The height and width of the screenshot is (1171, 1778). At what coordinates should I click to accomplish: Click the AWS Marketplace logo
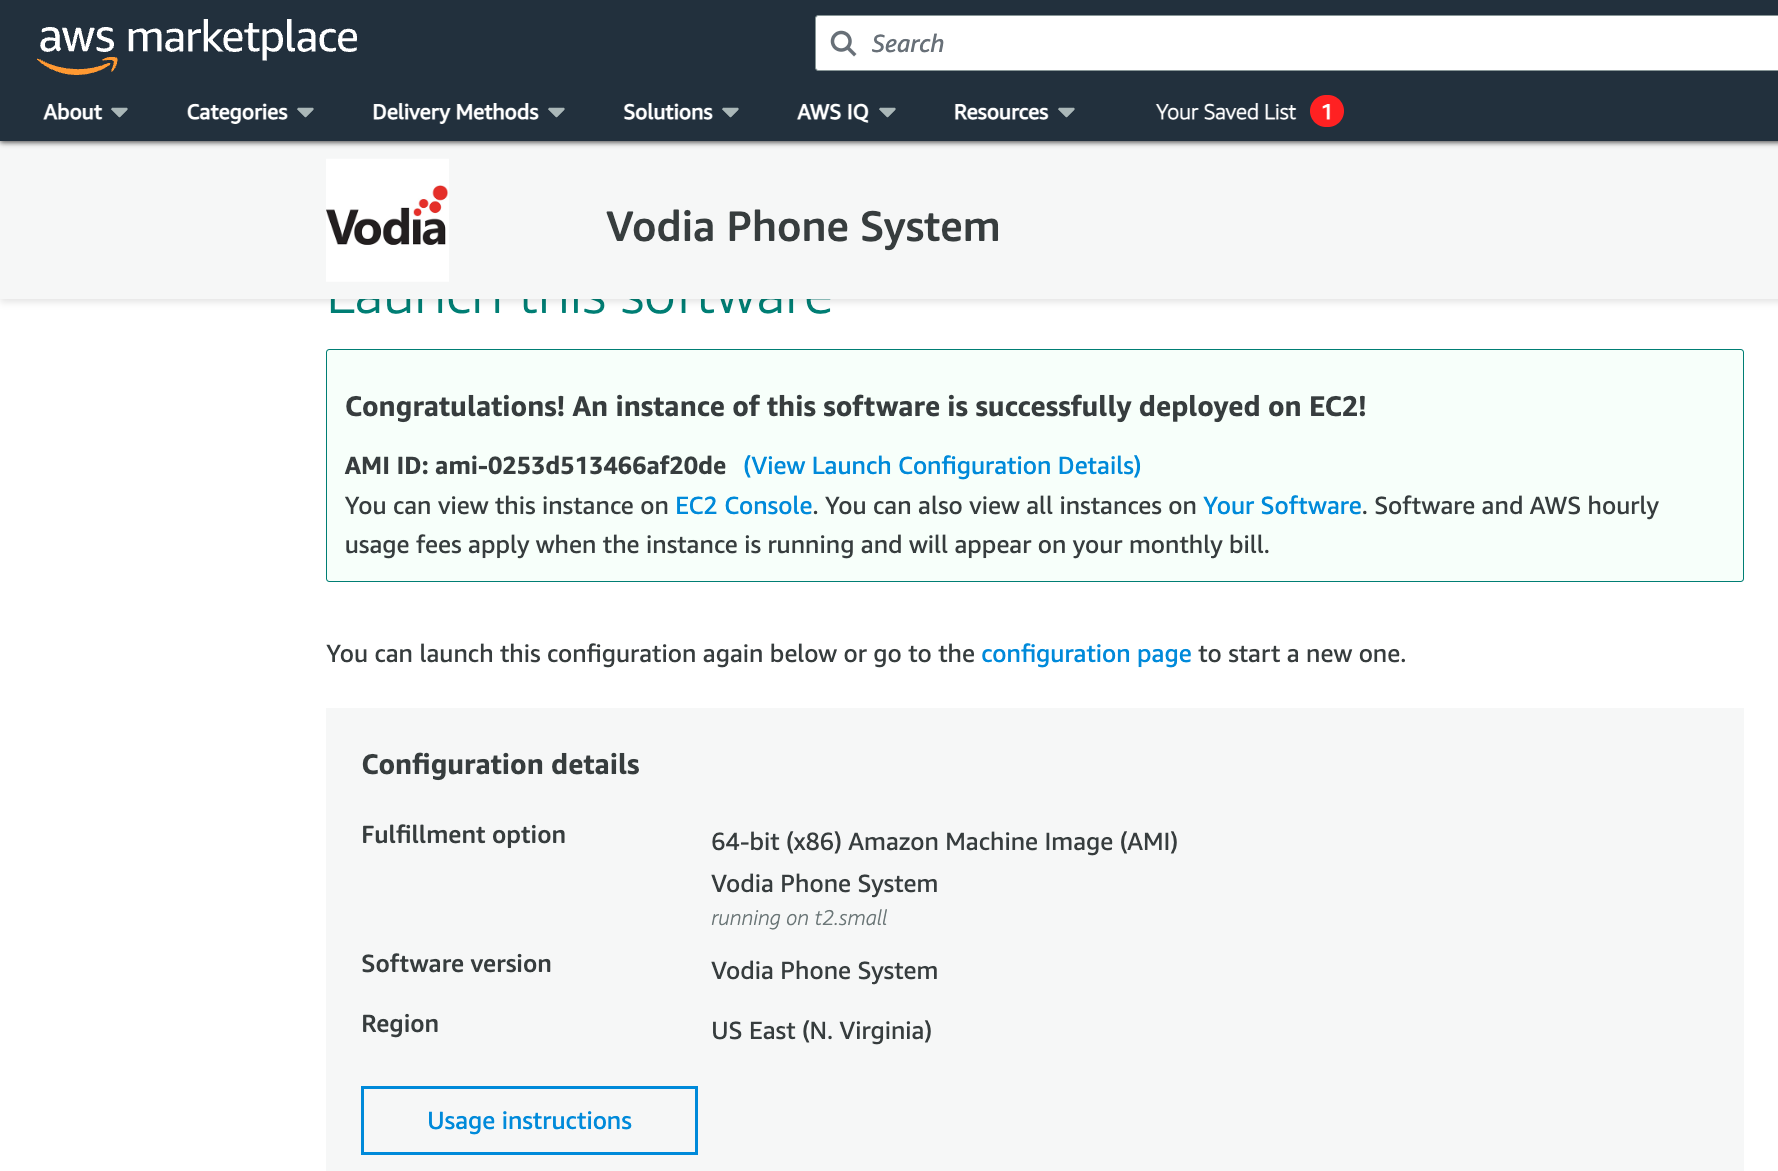[198, 45]
